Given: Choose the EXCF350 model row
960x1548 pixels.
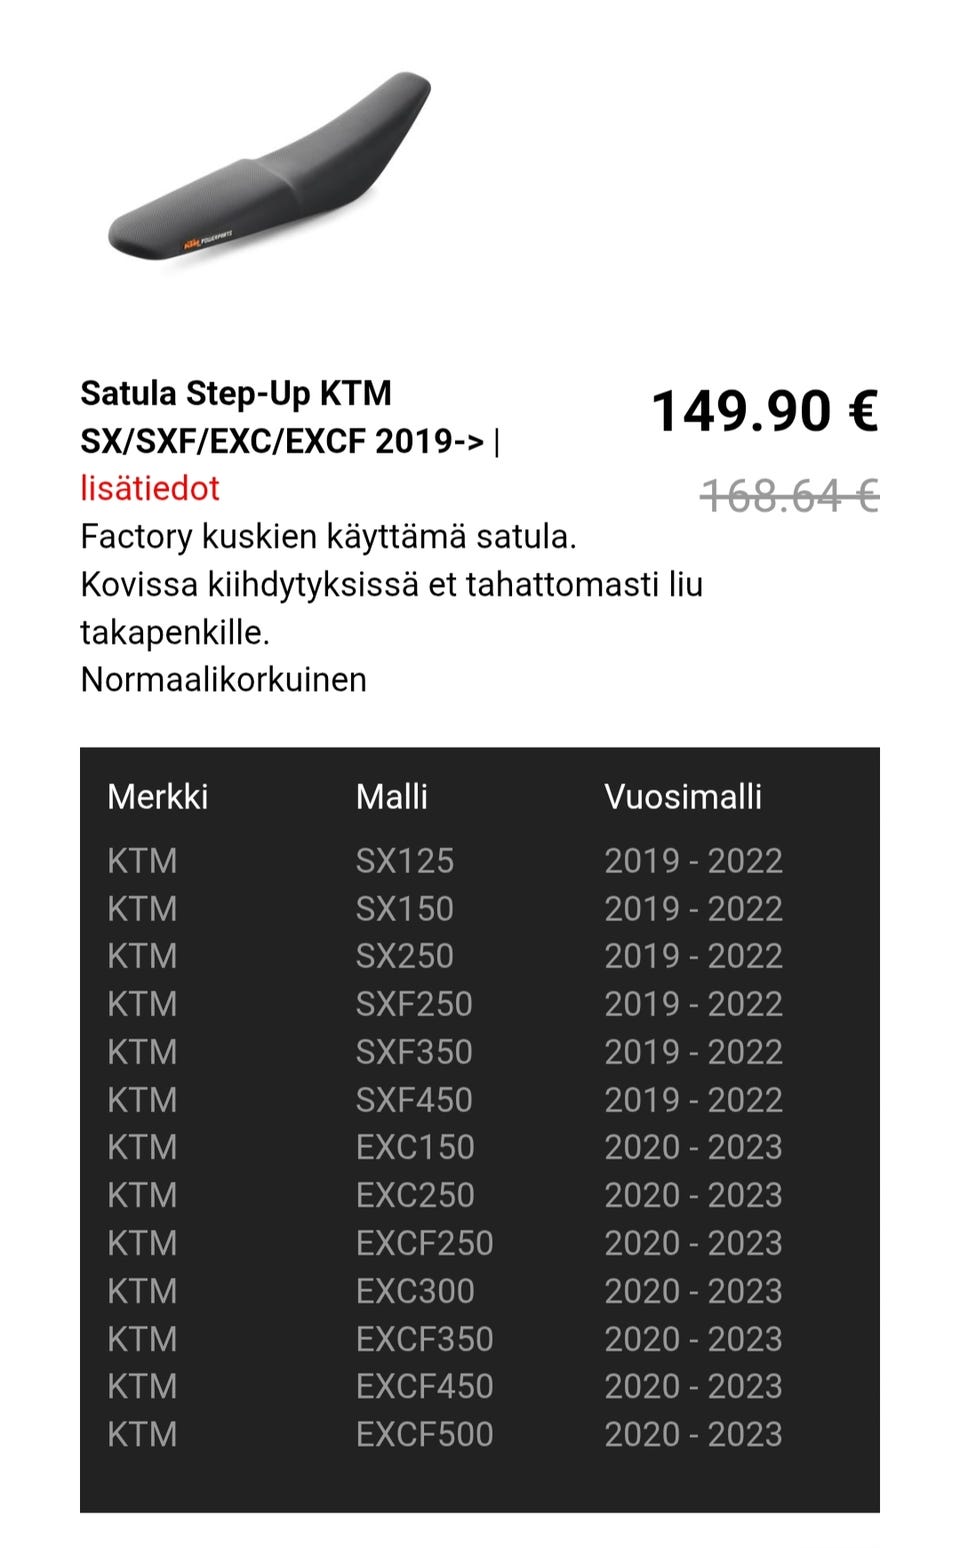Looking at the screenshot, I should 425,1339.
